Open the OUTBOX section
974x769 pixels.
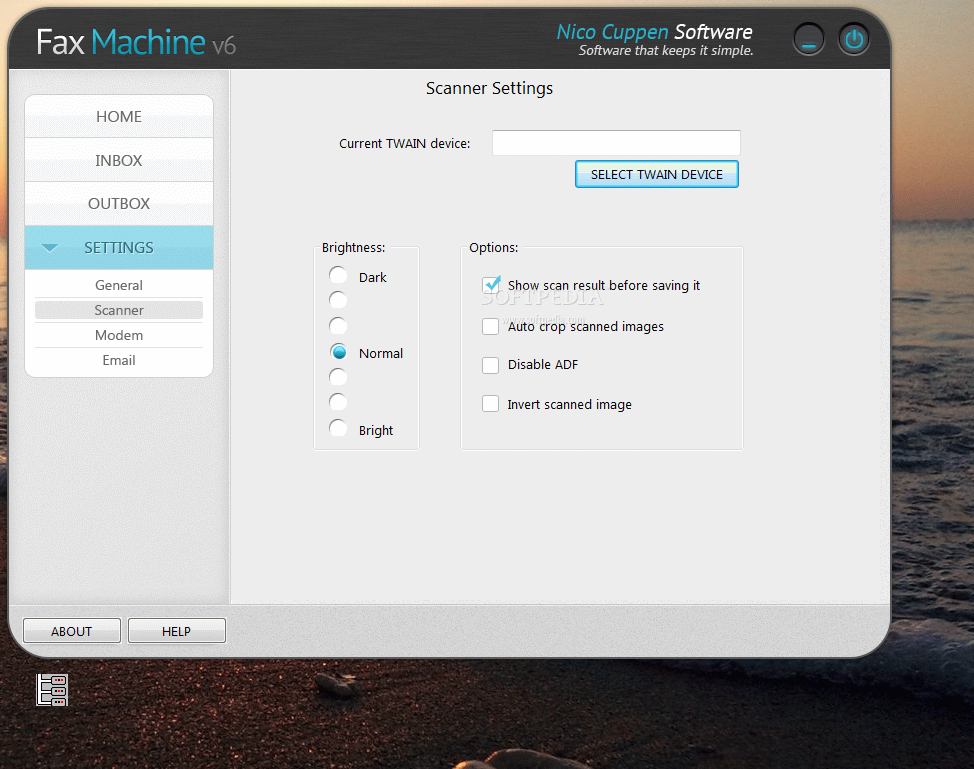point(119,204)
